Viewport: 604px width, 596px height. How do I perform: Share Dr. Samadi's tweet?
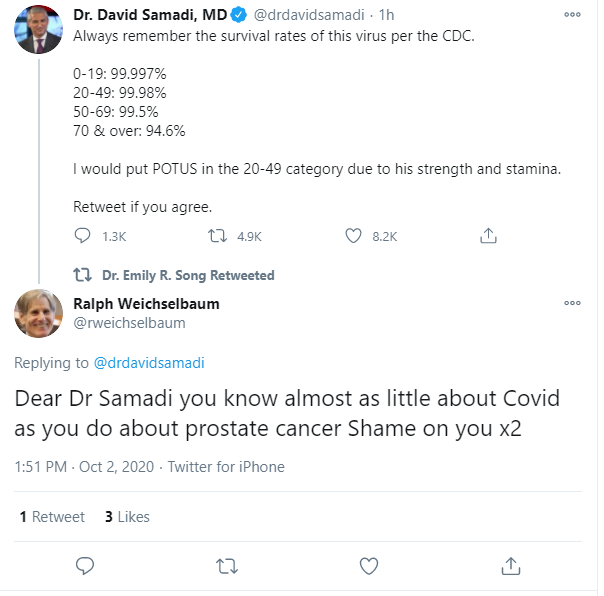pos(488,236)
